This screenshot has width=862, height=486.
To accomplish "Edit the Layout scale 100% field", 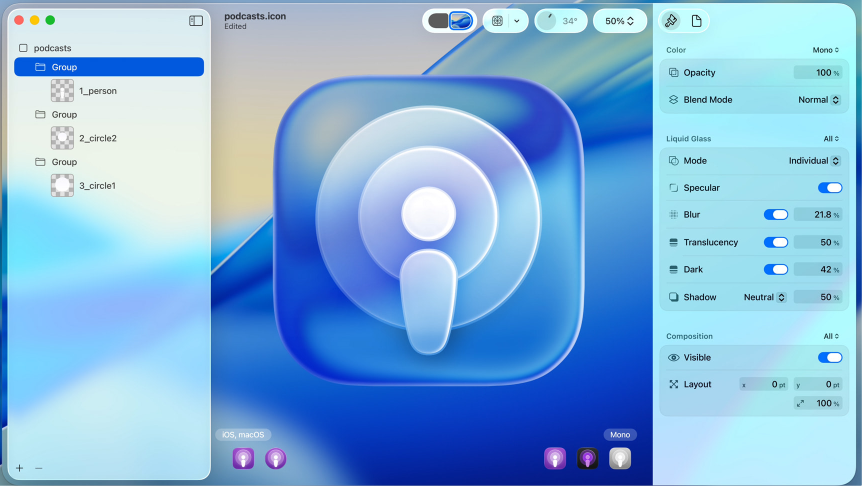I will (817, 403).
